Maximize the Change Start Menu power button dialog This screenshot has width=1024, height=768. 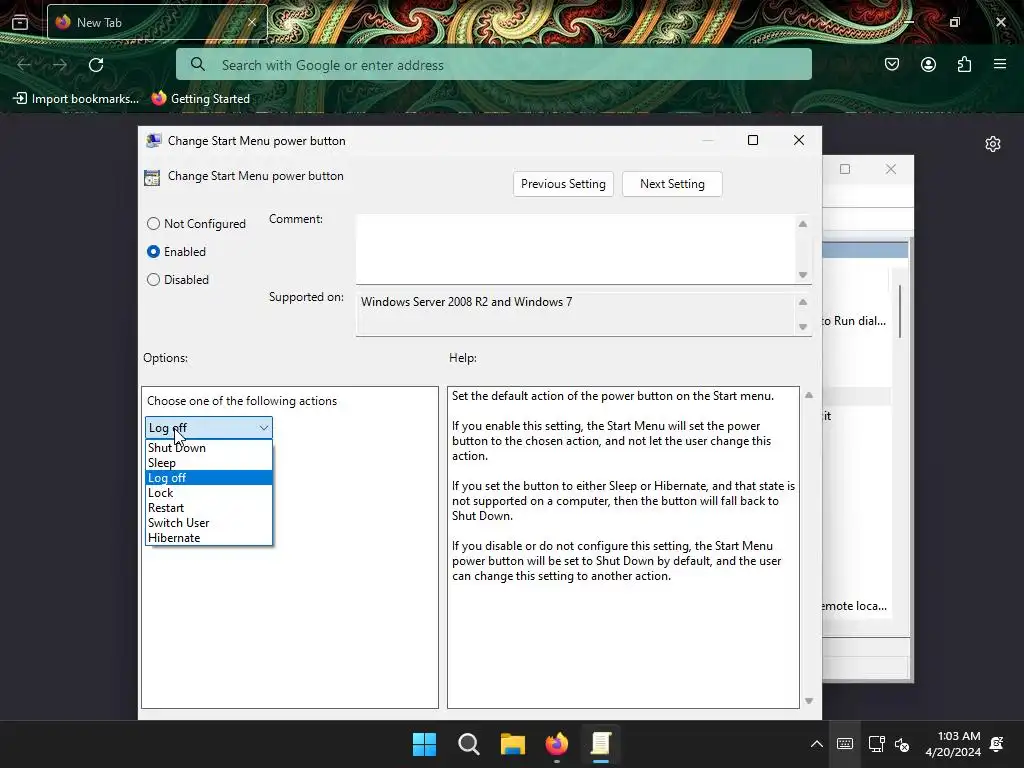click(x=753, y=140)
